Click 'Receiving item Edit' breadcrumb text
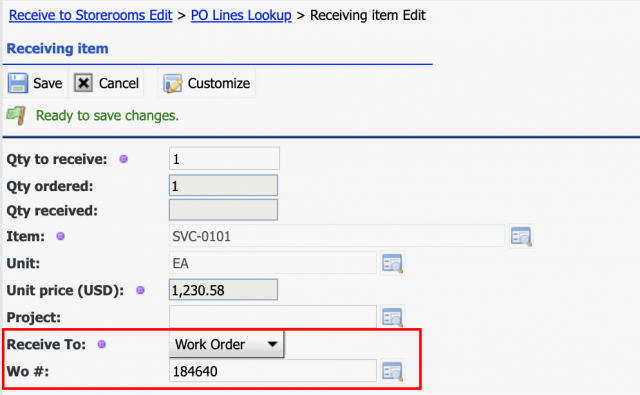 [368, 15]
